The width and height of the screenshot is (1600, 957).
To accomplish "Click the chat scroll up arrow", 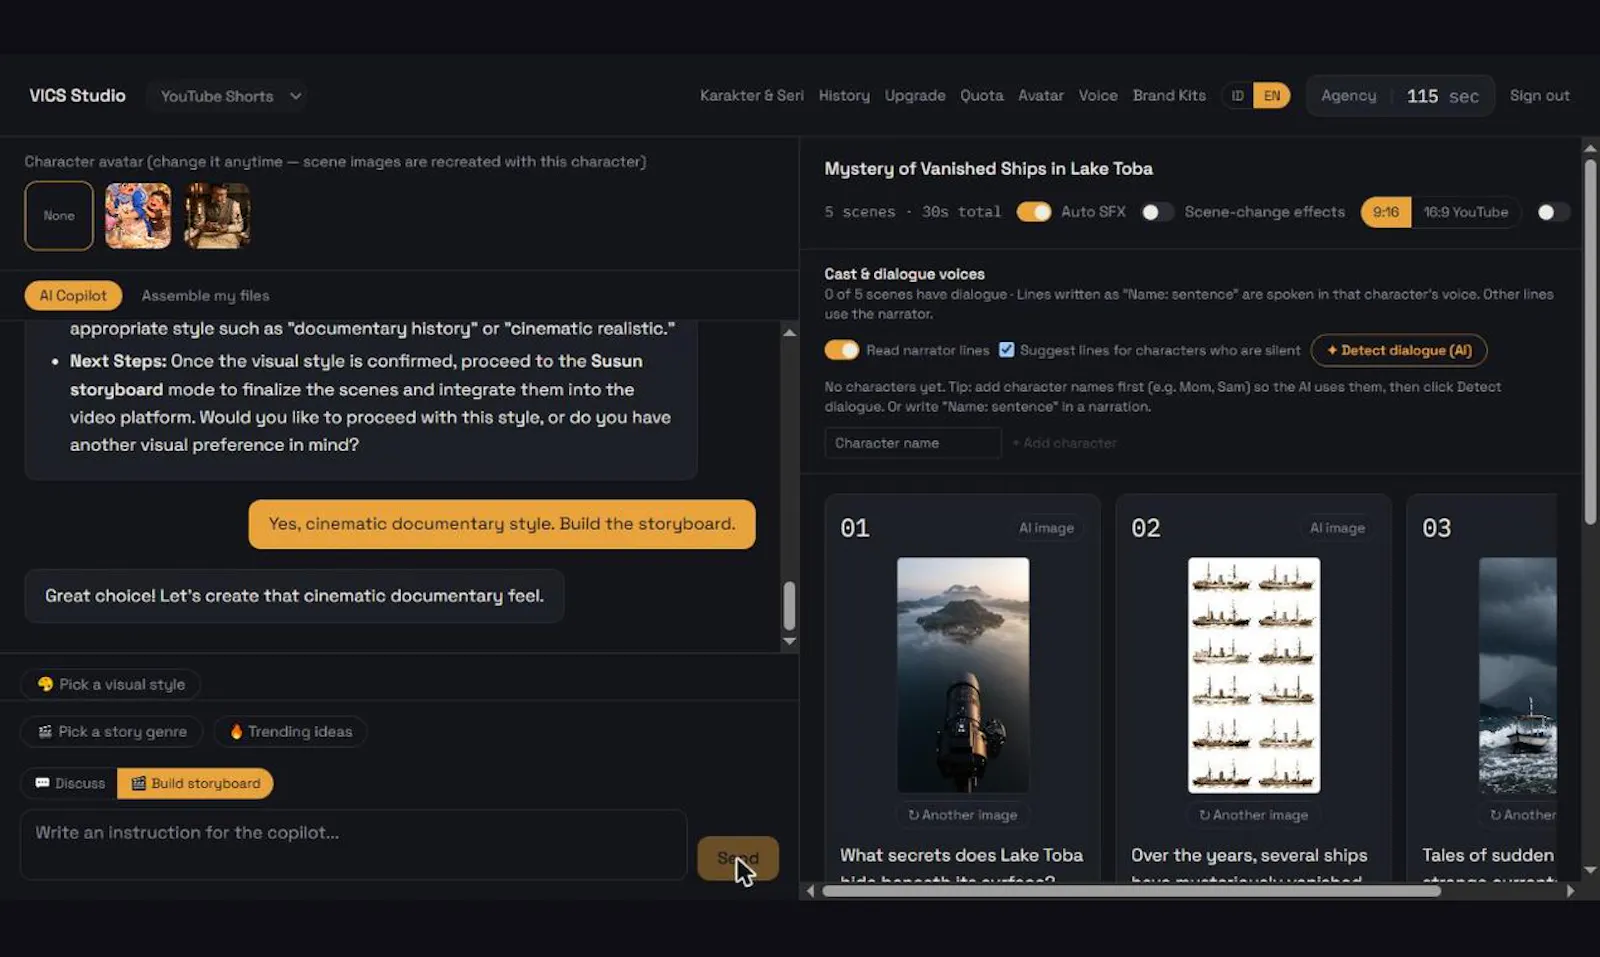I will 789,332.
